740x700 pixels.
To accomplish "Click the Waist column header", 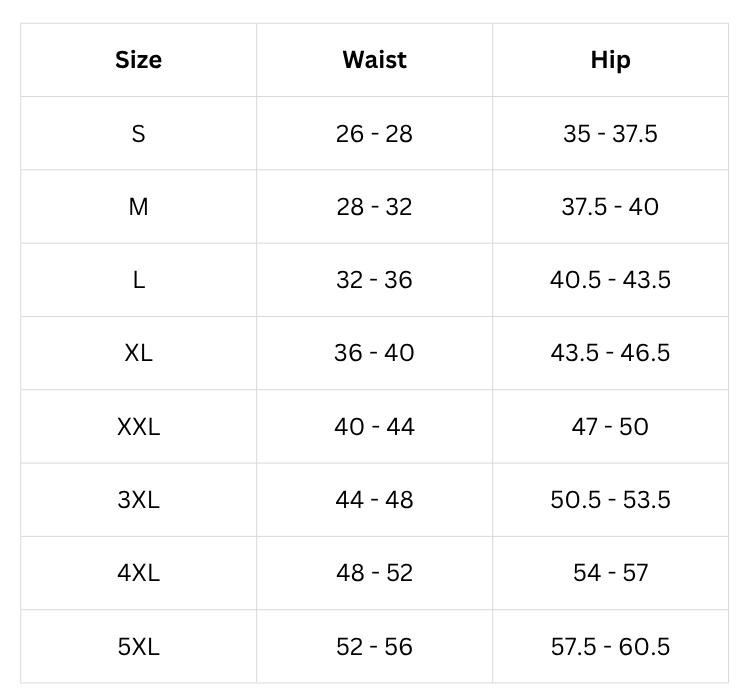I will tap(374, 60).
